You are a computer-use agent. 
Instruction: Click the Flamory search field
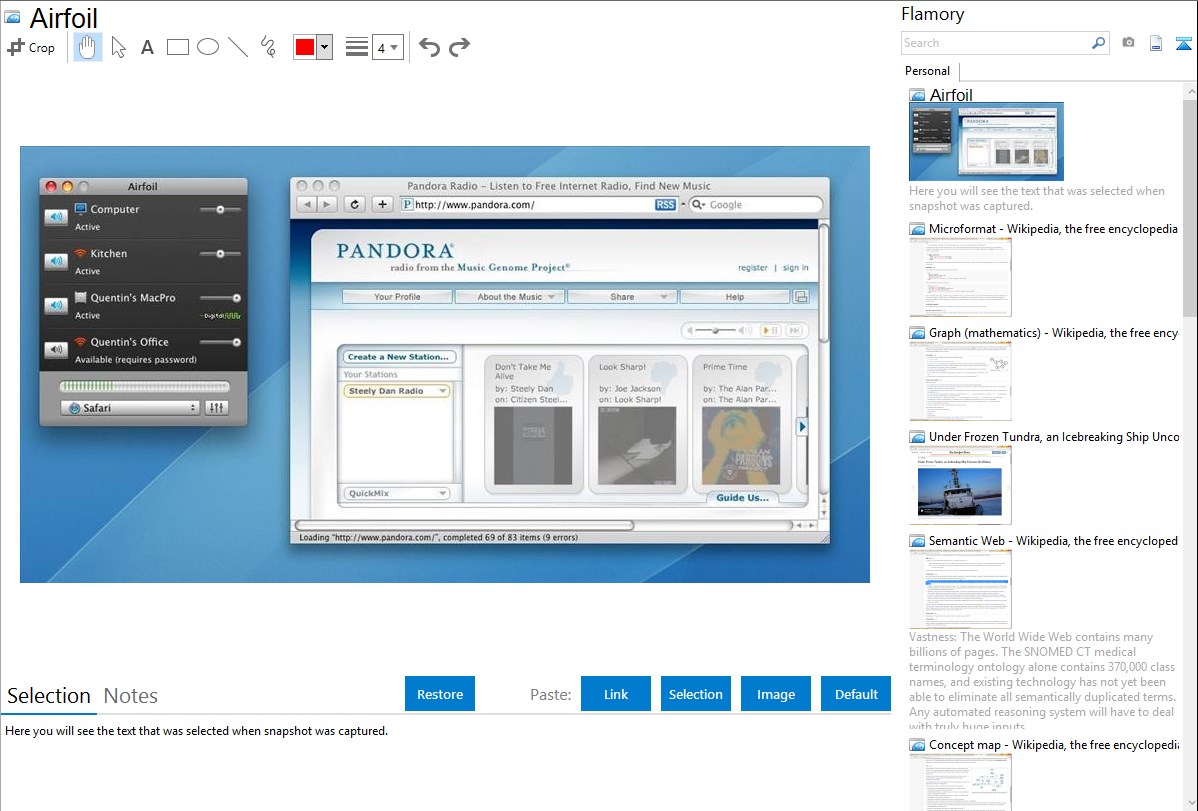click(x=996, y=43)
